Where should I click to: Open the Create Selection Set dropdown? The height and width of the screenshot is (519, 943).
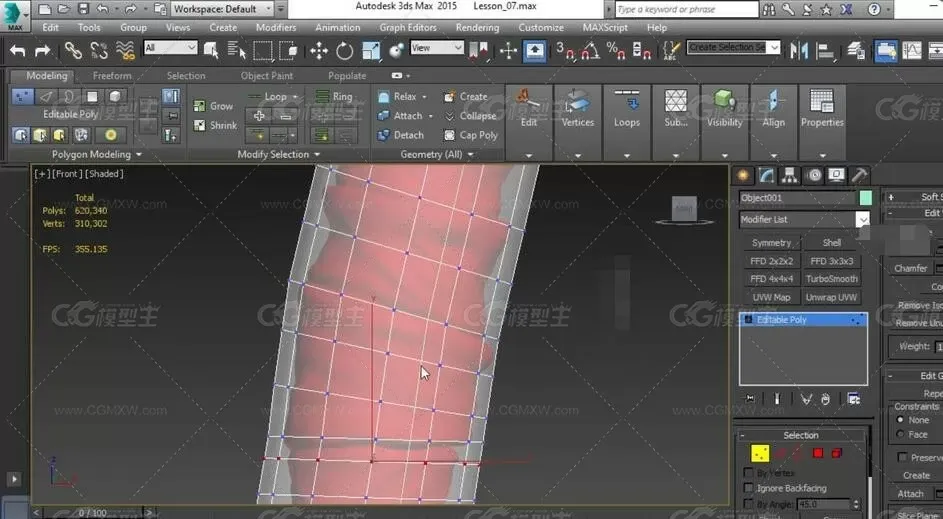coord(734,48)
